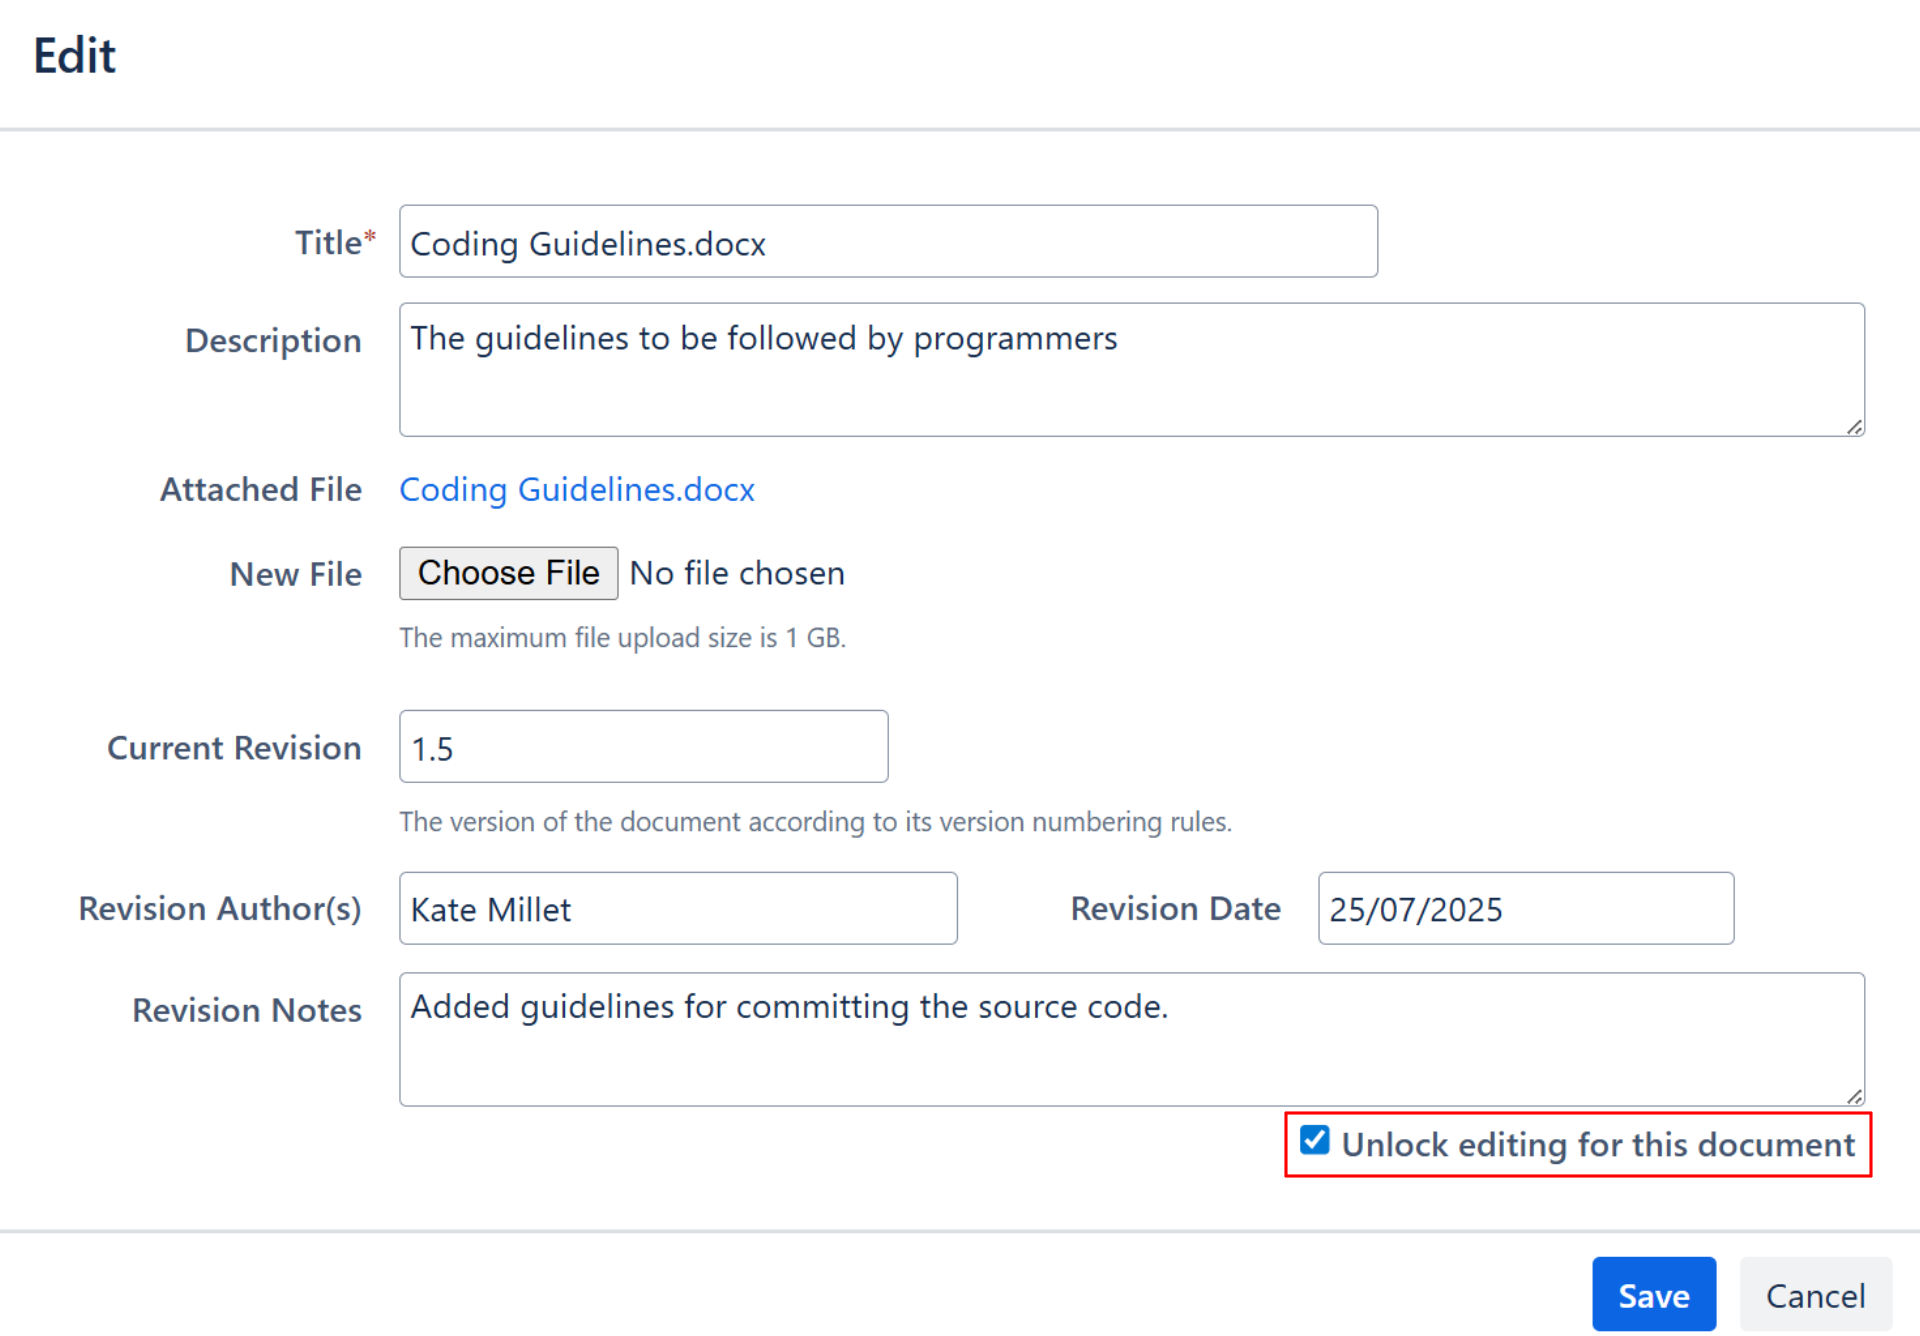Click the Description field label
1920x1336 pixels.
[273, 341]
